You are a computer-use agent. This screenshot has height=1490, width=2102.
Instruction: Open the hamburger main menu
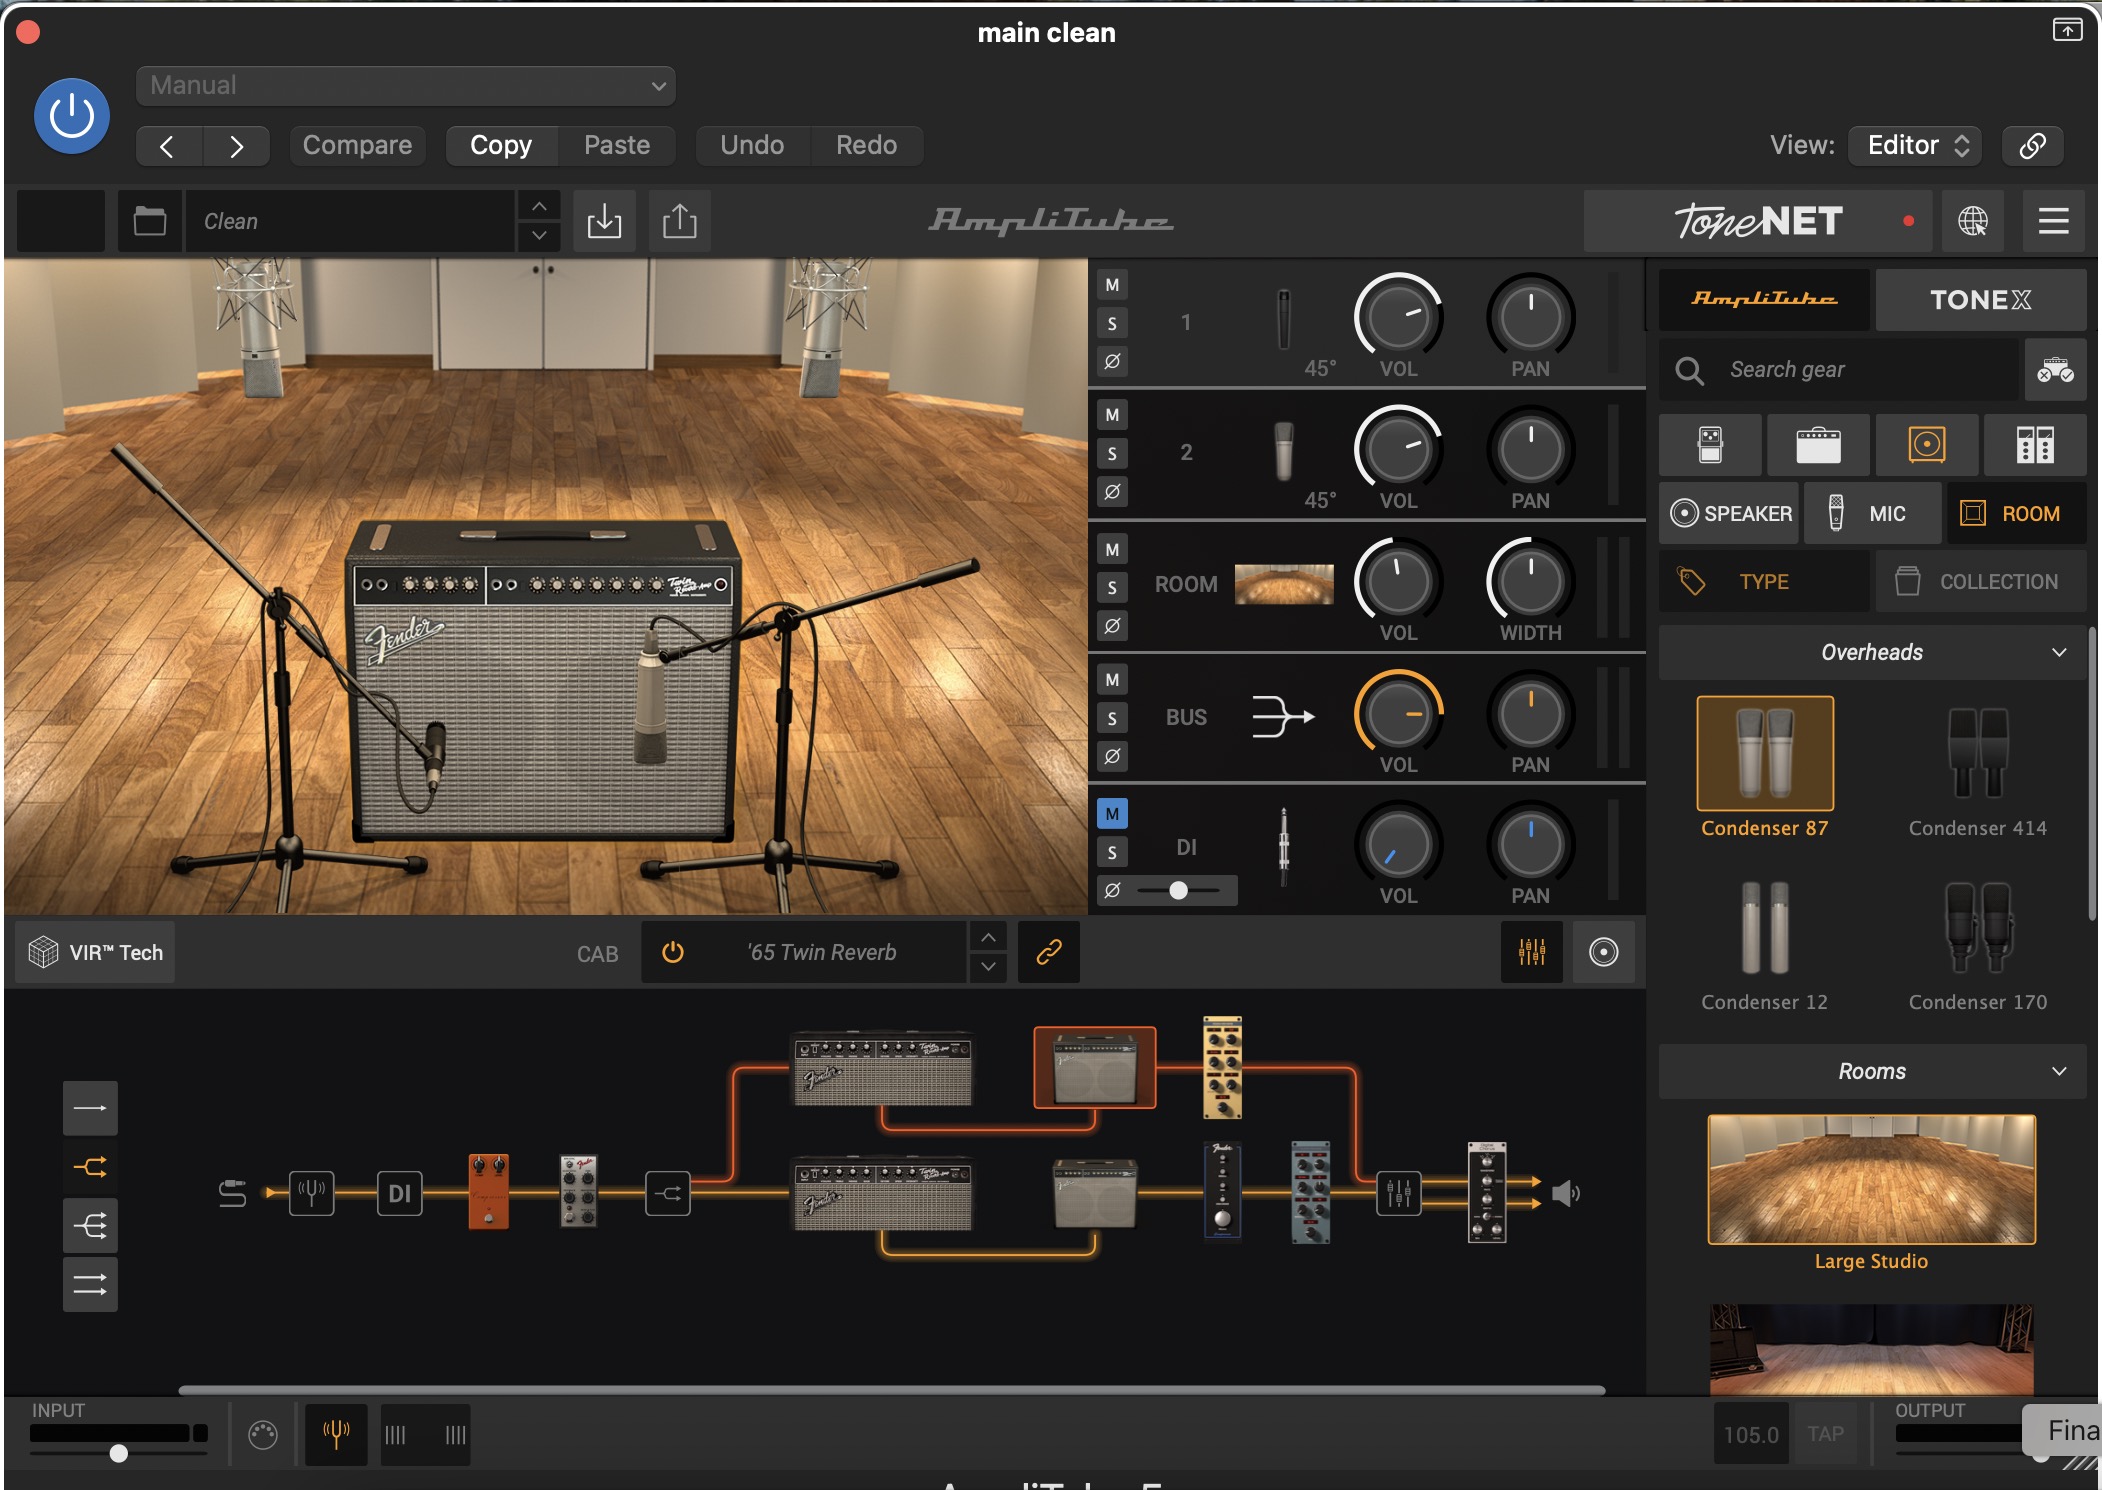point(2054,221)
